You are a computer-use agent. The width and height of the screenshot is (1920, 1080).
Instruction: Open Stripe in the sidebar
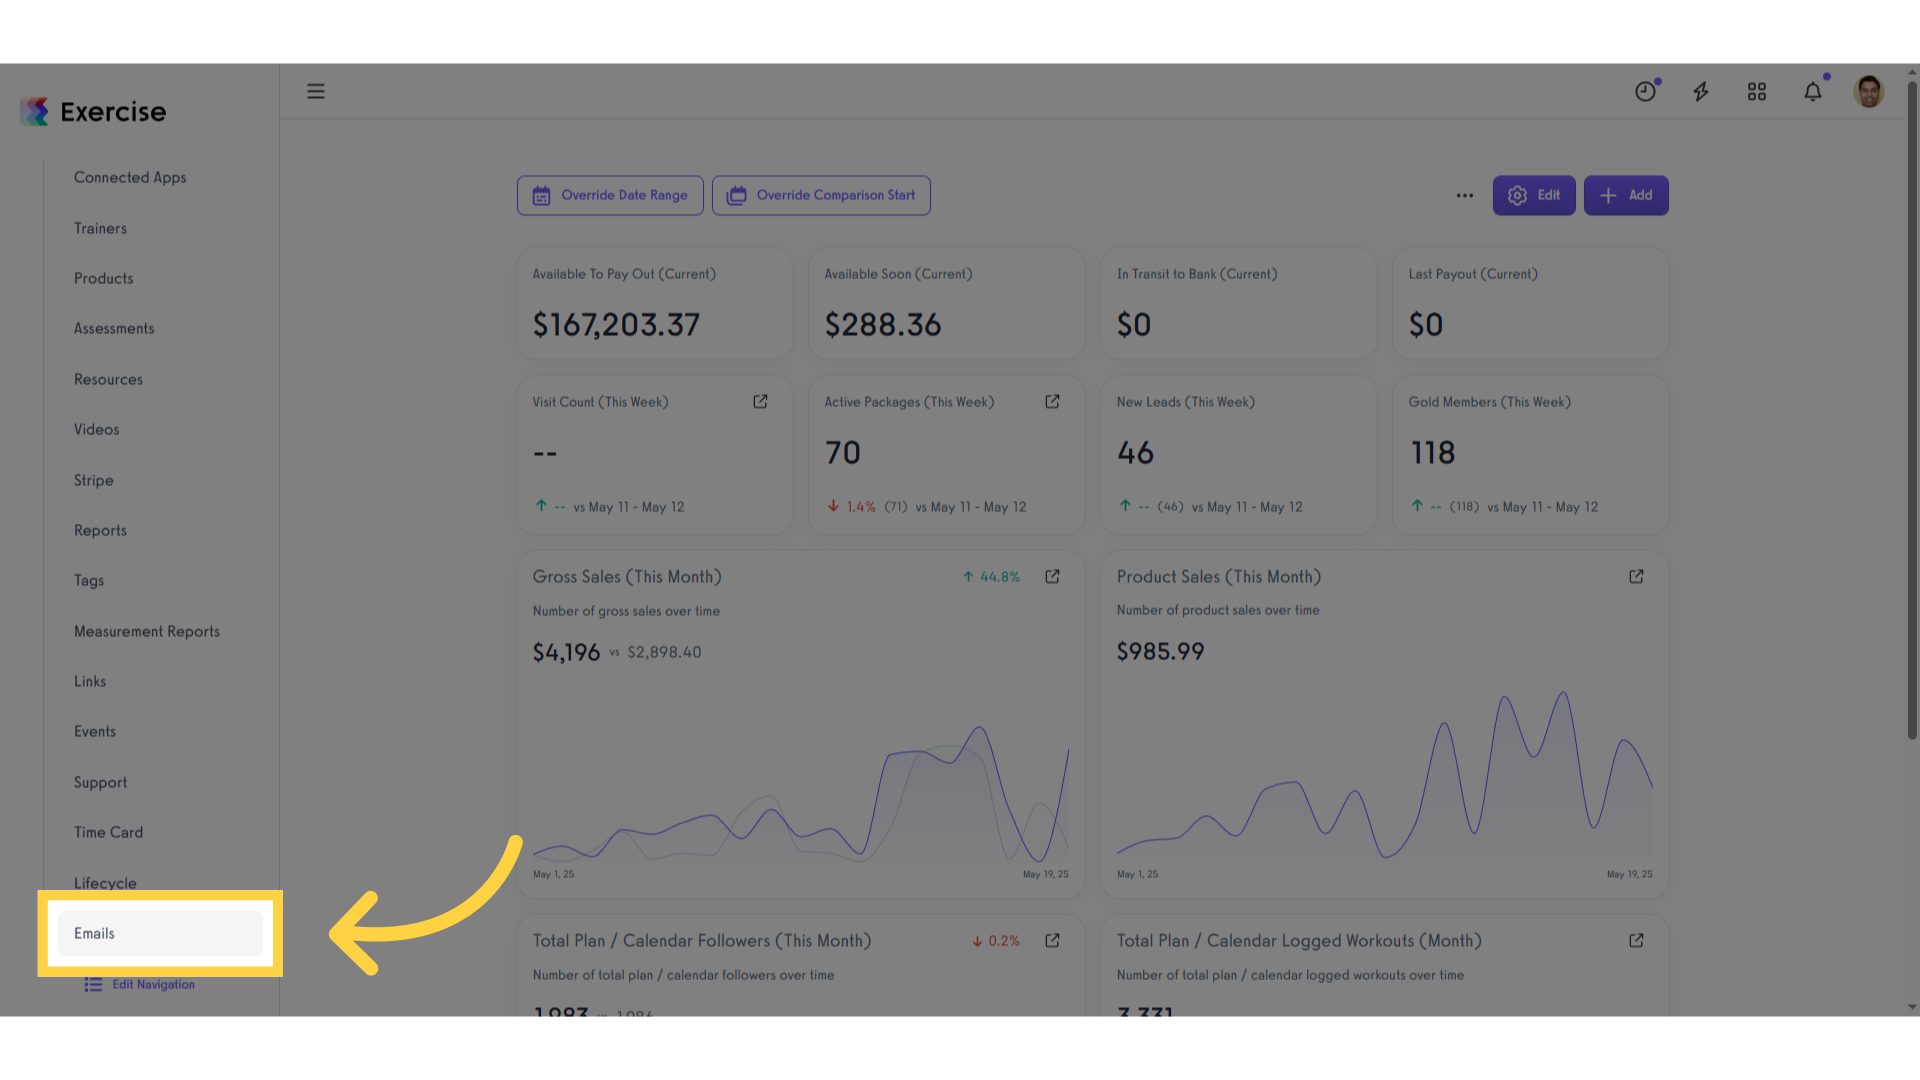click(x=94, y=480)
